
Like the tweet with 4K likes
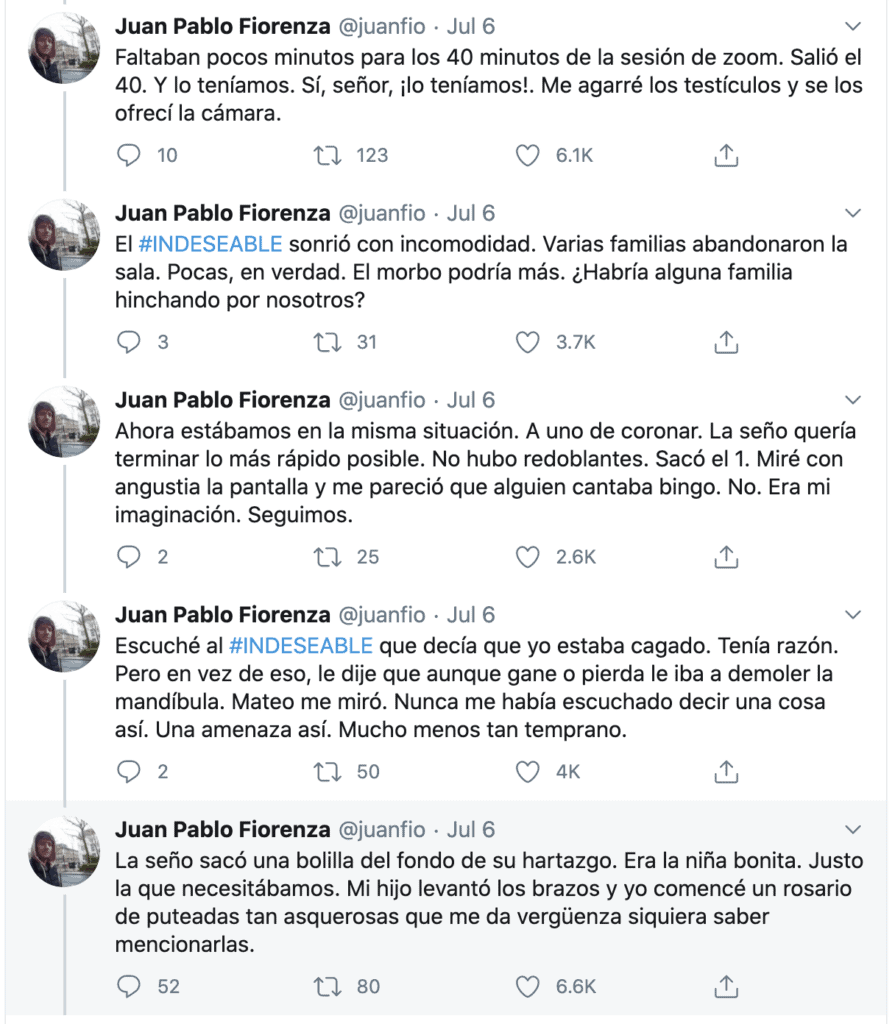click(x=527, y=771)
